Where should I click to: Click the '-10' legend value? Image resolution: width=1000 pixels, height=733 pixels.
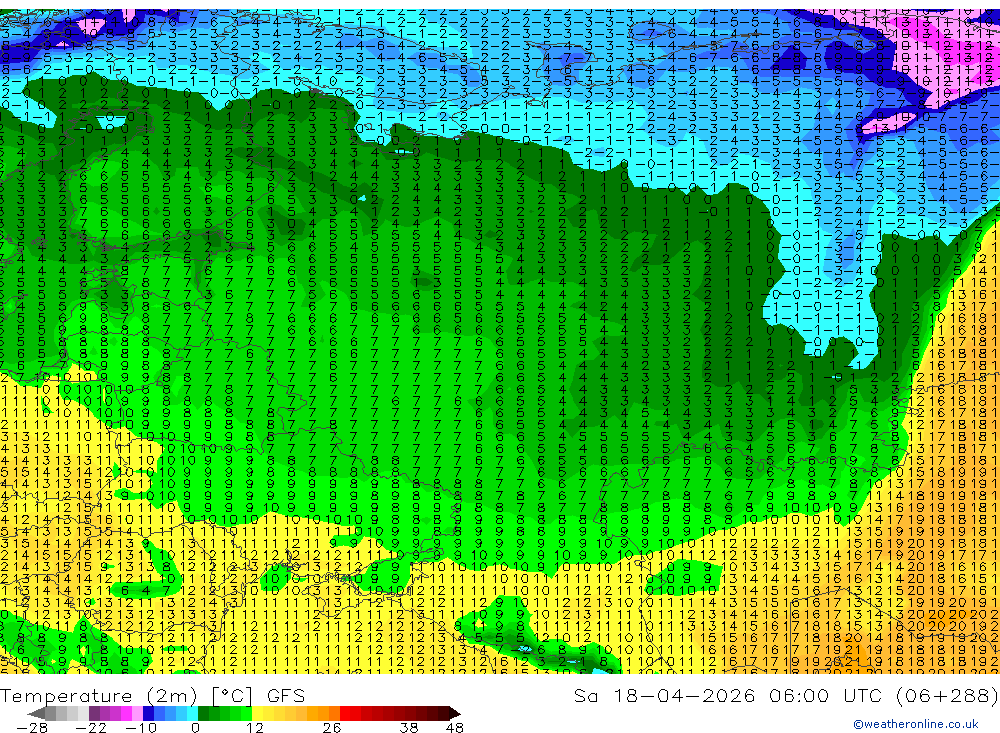(141, 728)
